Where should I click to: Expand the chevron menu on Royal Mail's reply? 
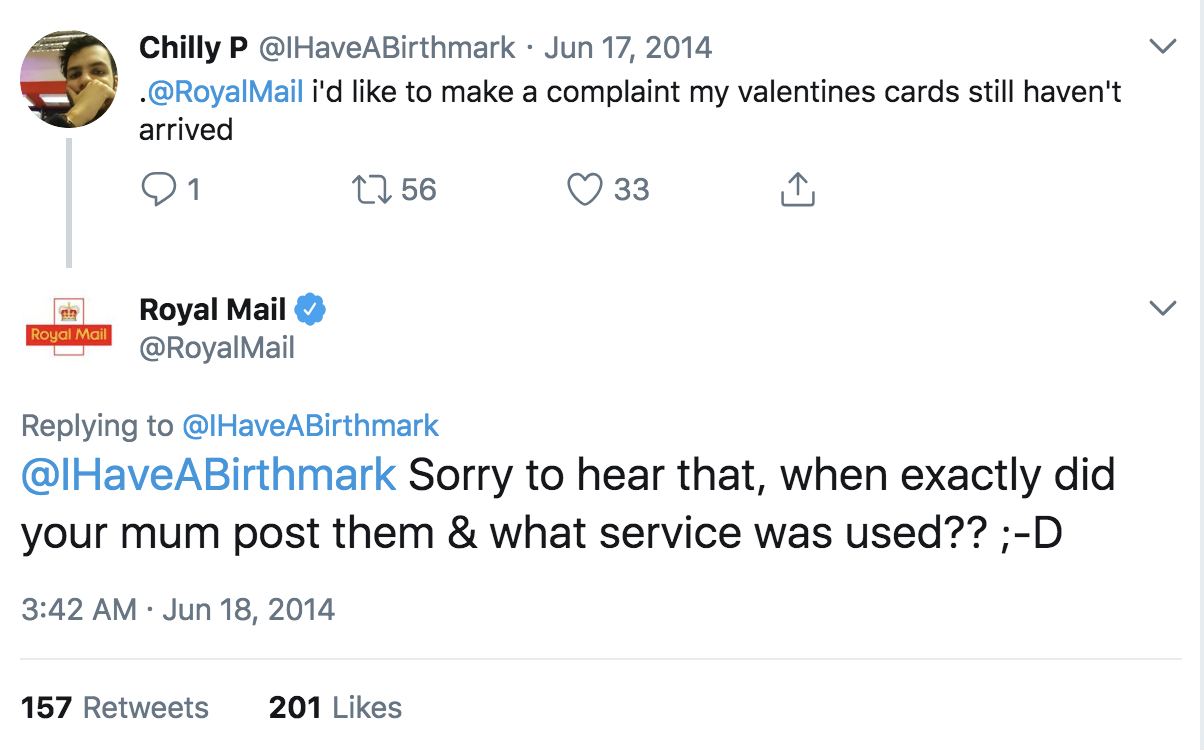click(x=1162, y=308)
